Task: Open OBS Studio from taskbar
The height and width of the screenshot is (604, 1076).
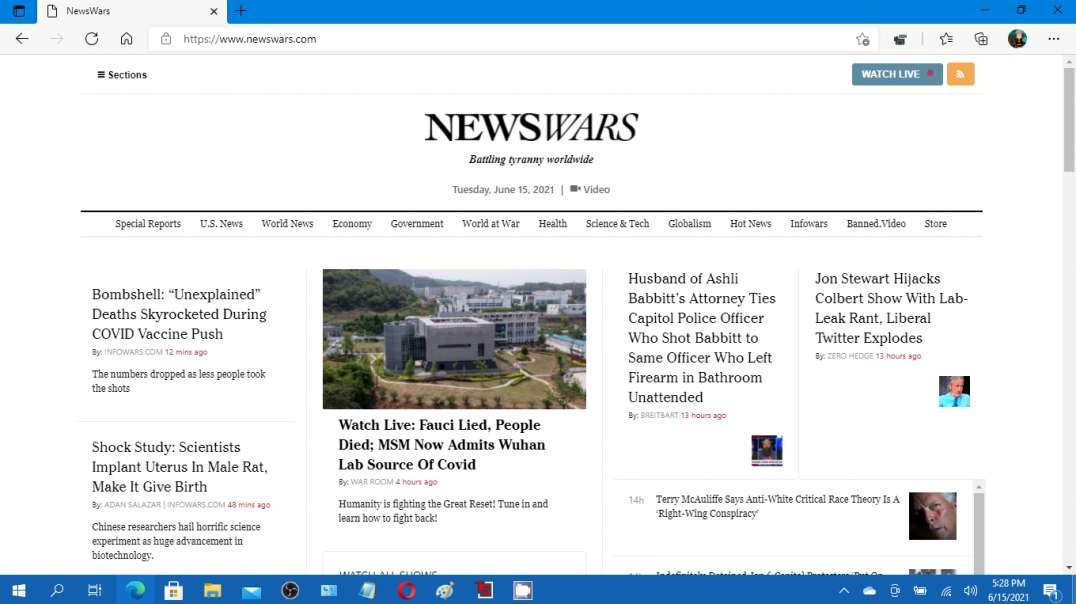Action: (290, 590)
